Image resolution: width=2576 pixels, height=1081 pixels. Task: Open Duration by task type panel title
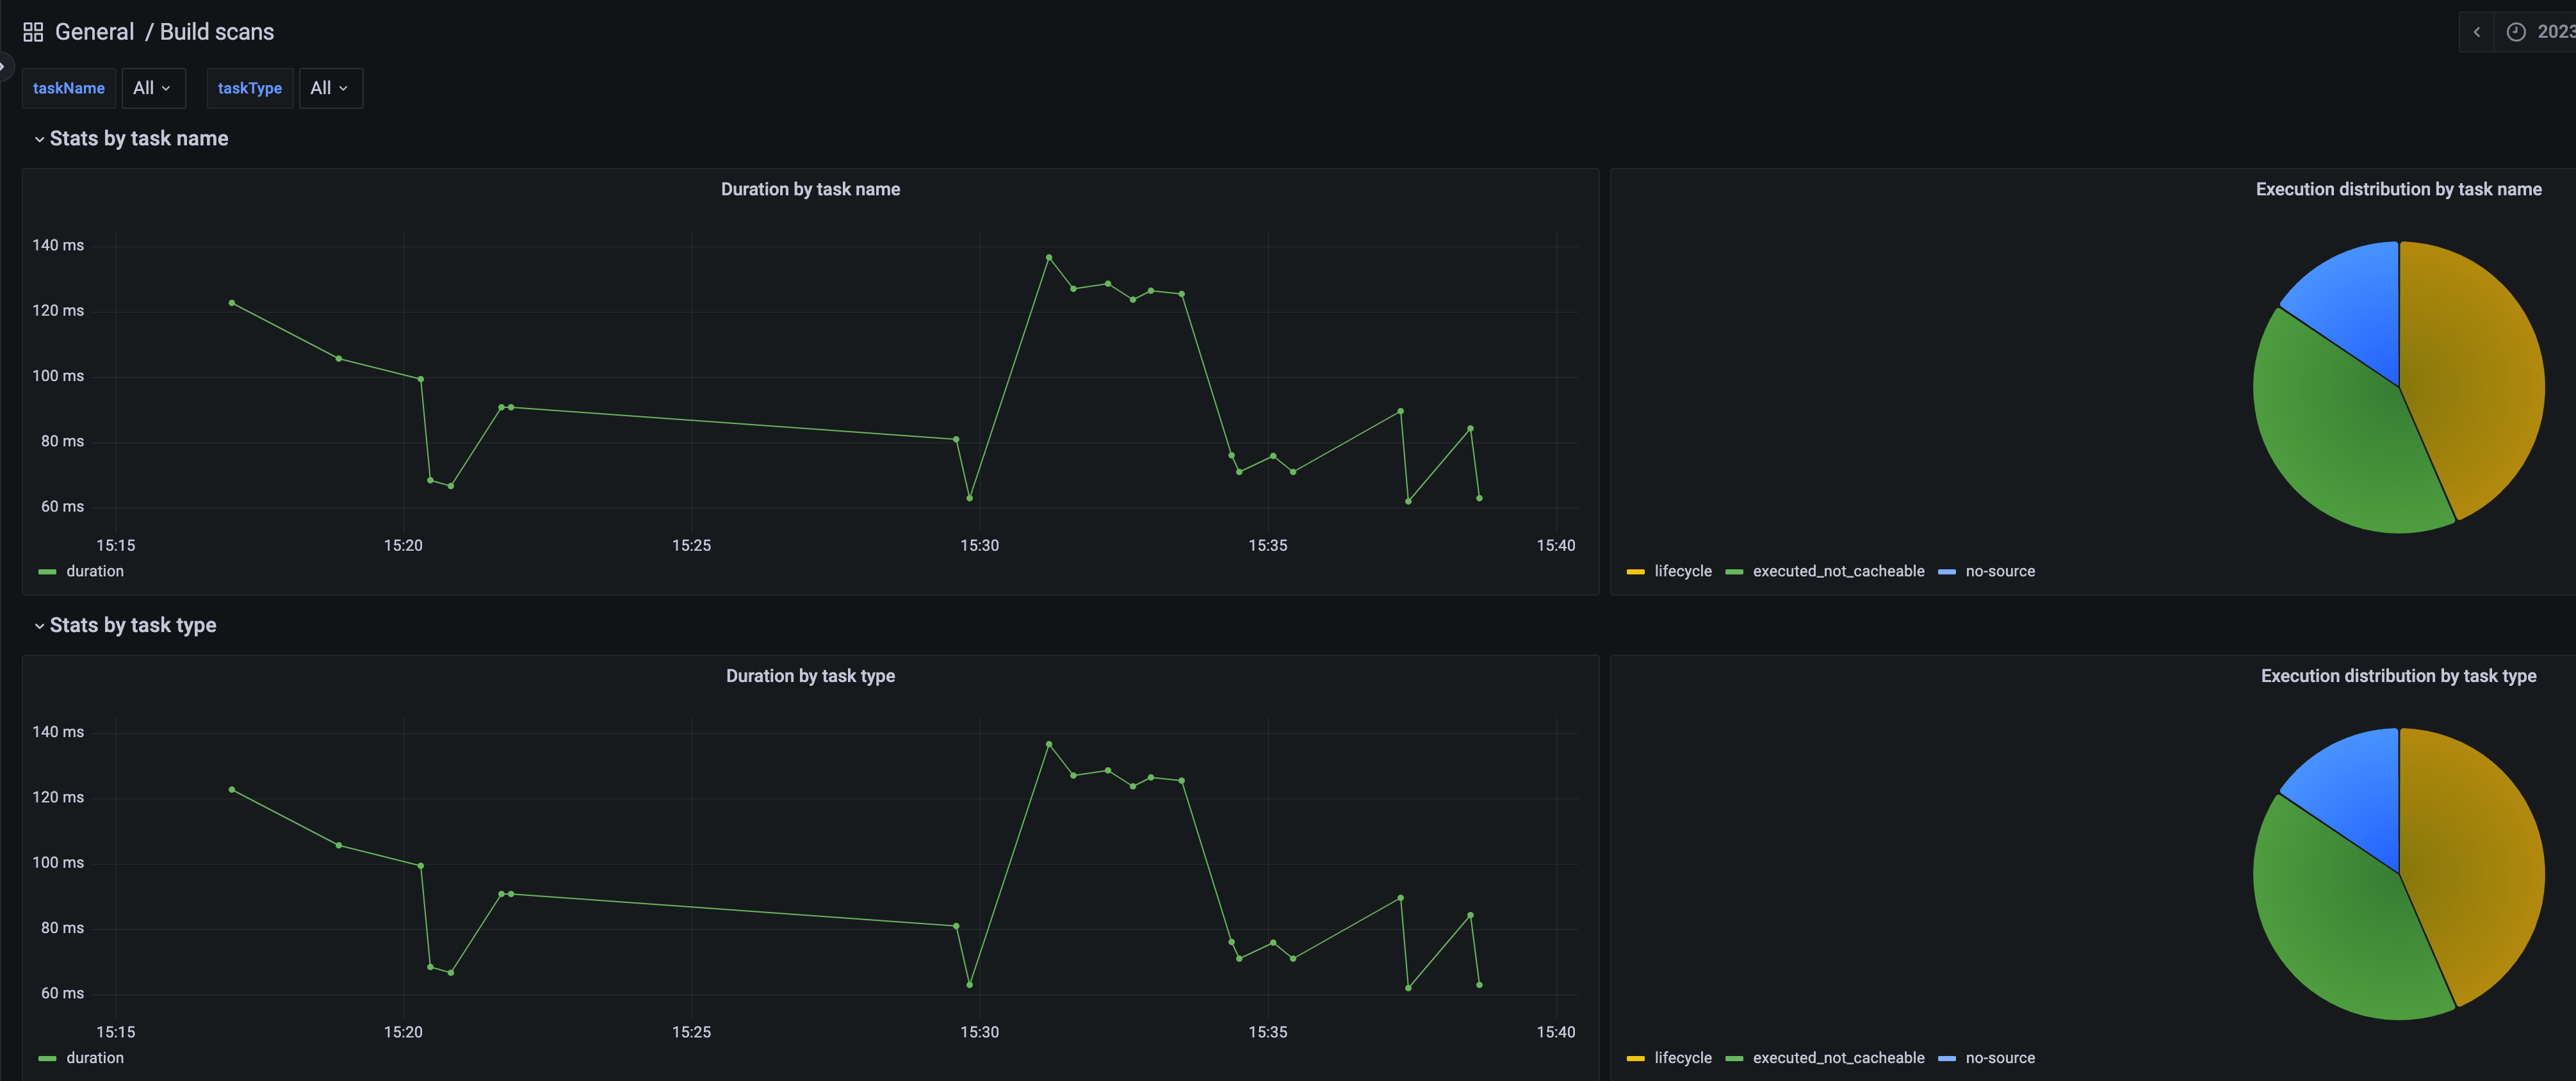pos(810,676)
